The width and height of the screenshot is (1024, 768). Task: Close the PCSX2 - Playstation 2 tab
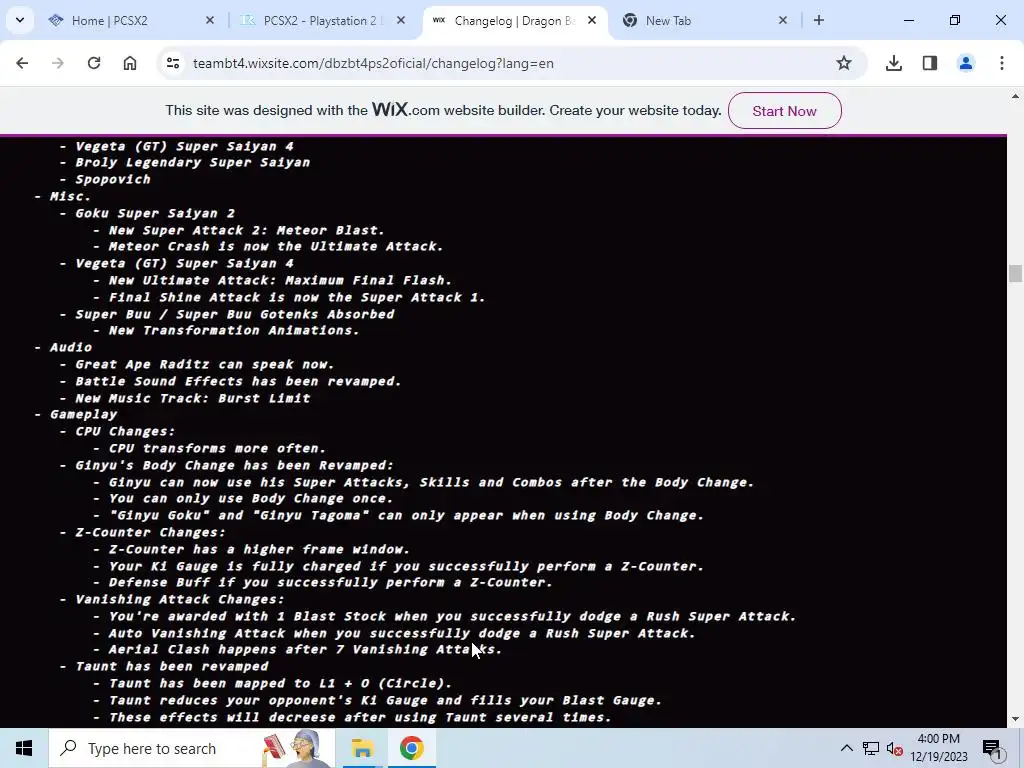pos(401,21)
